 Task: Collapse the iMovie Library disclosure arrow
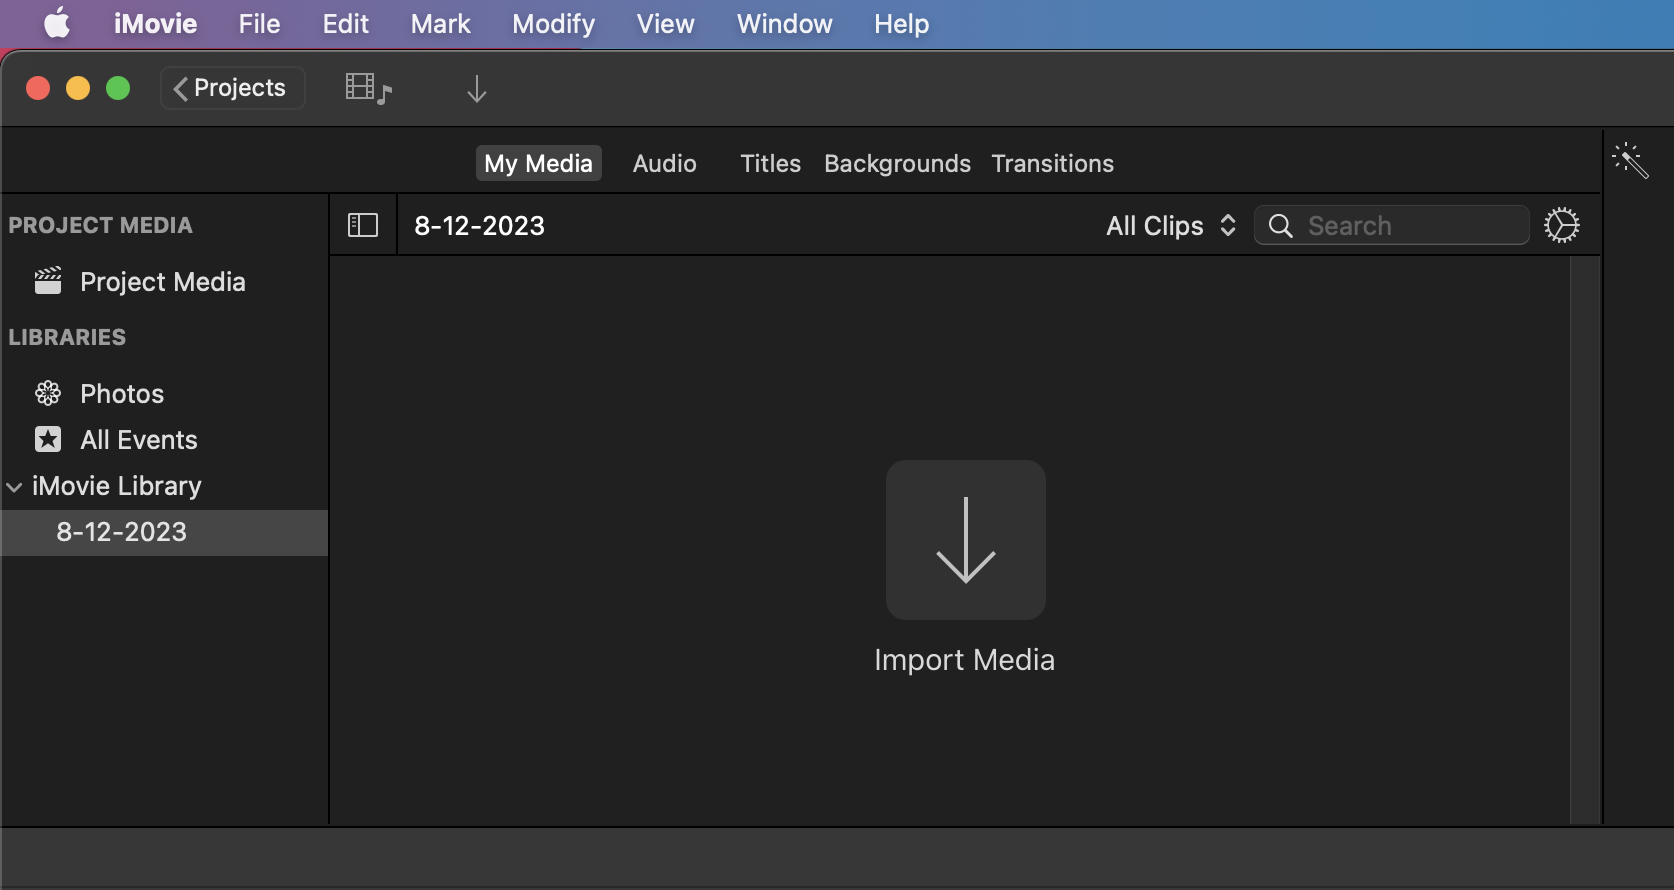click(14, 487)
